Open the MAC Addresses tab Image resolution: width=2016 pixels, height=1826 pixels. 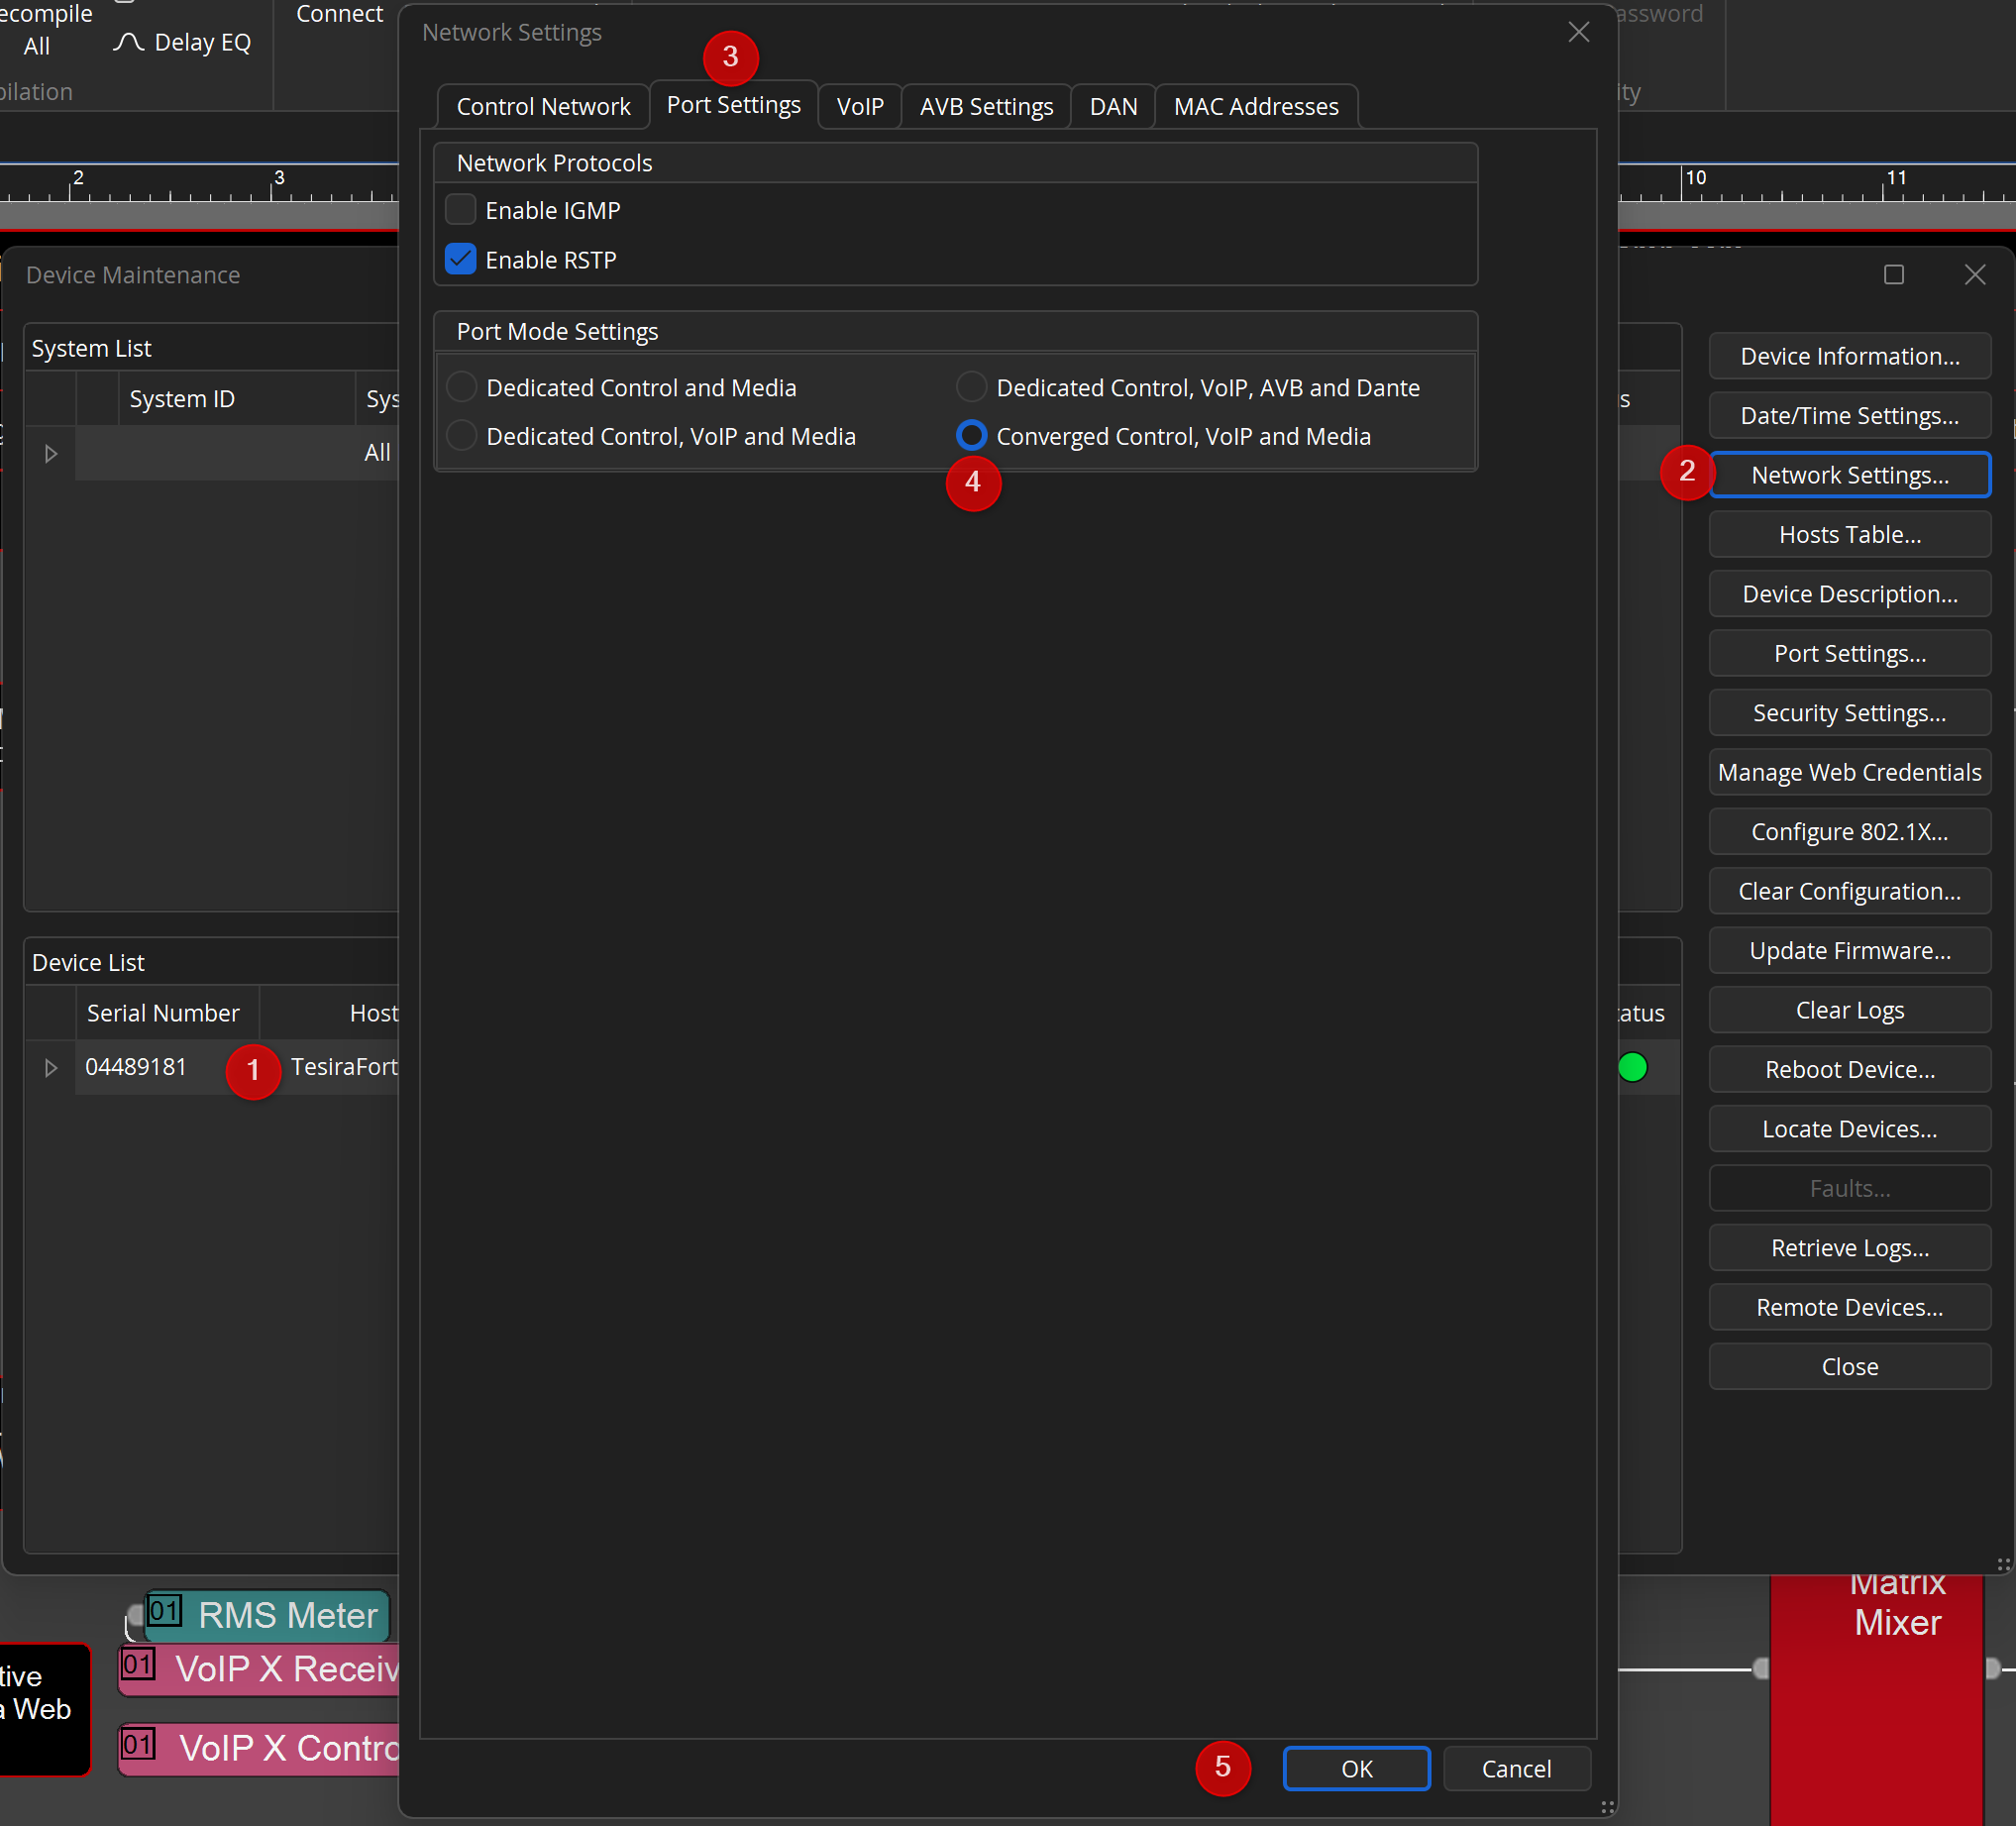point(1256,106)
